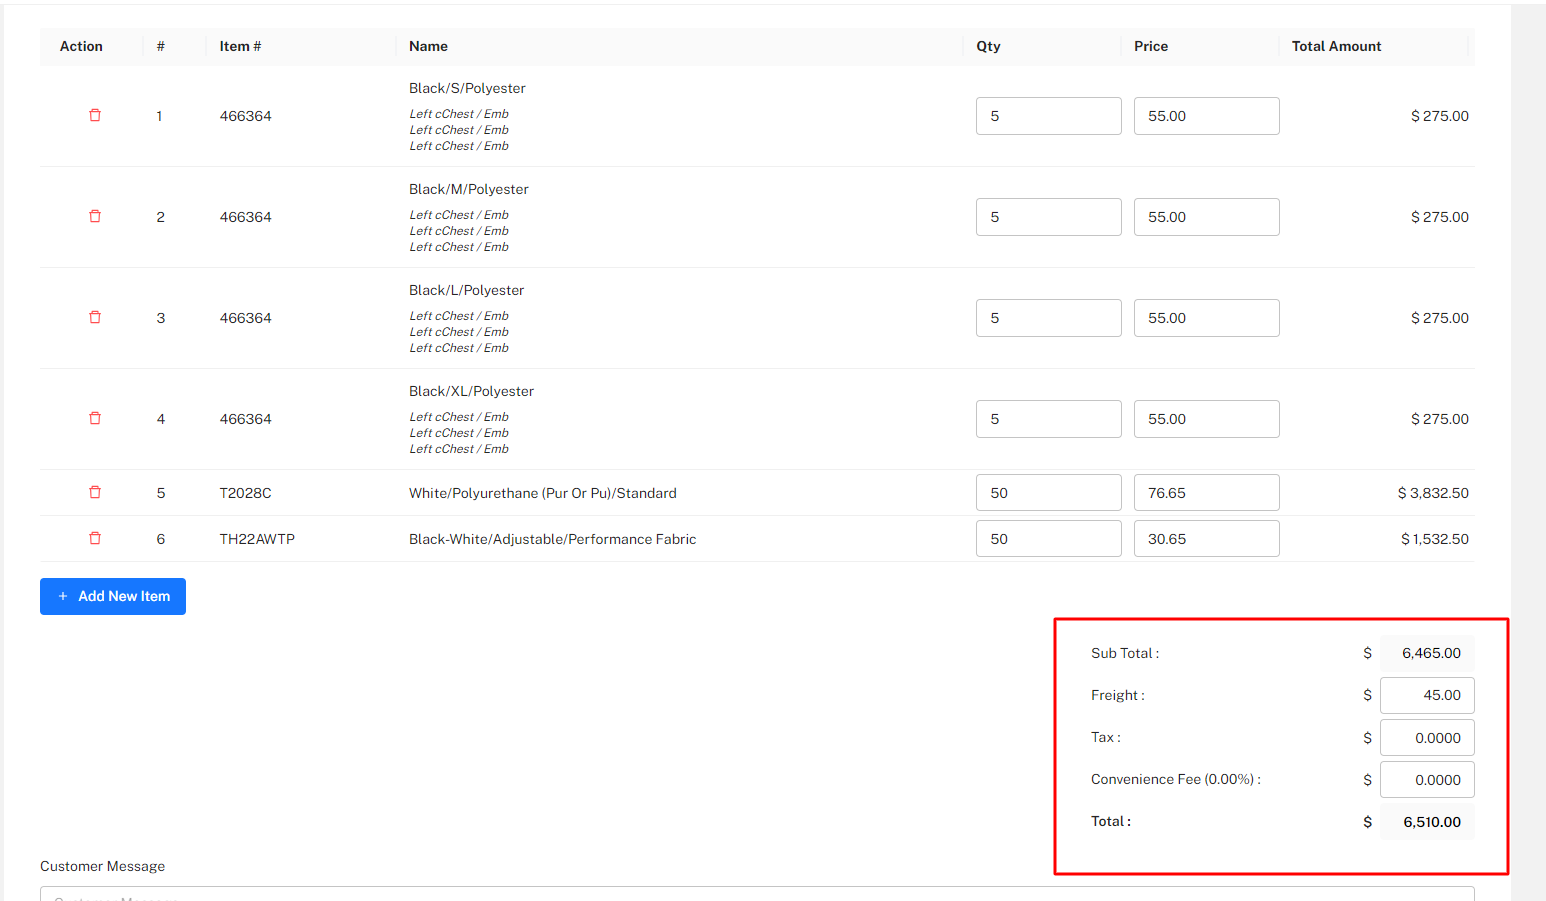
Task: Edit quantity for Black/S/Polyester item
Action: click(x=1047, y=116)
